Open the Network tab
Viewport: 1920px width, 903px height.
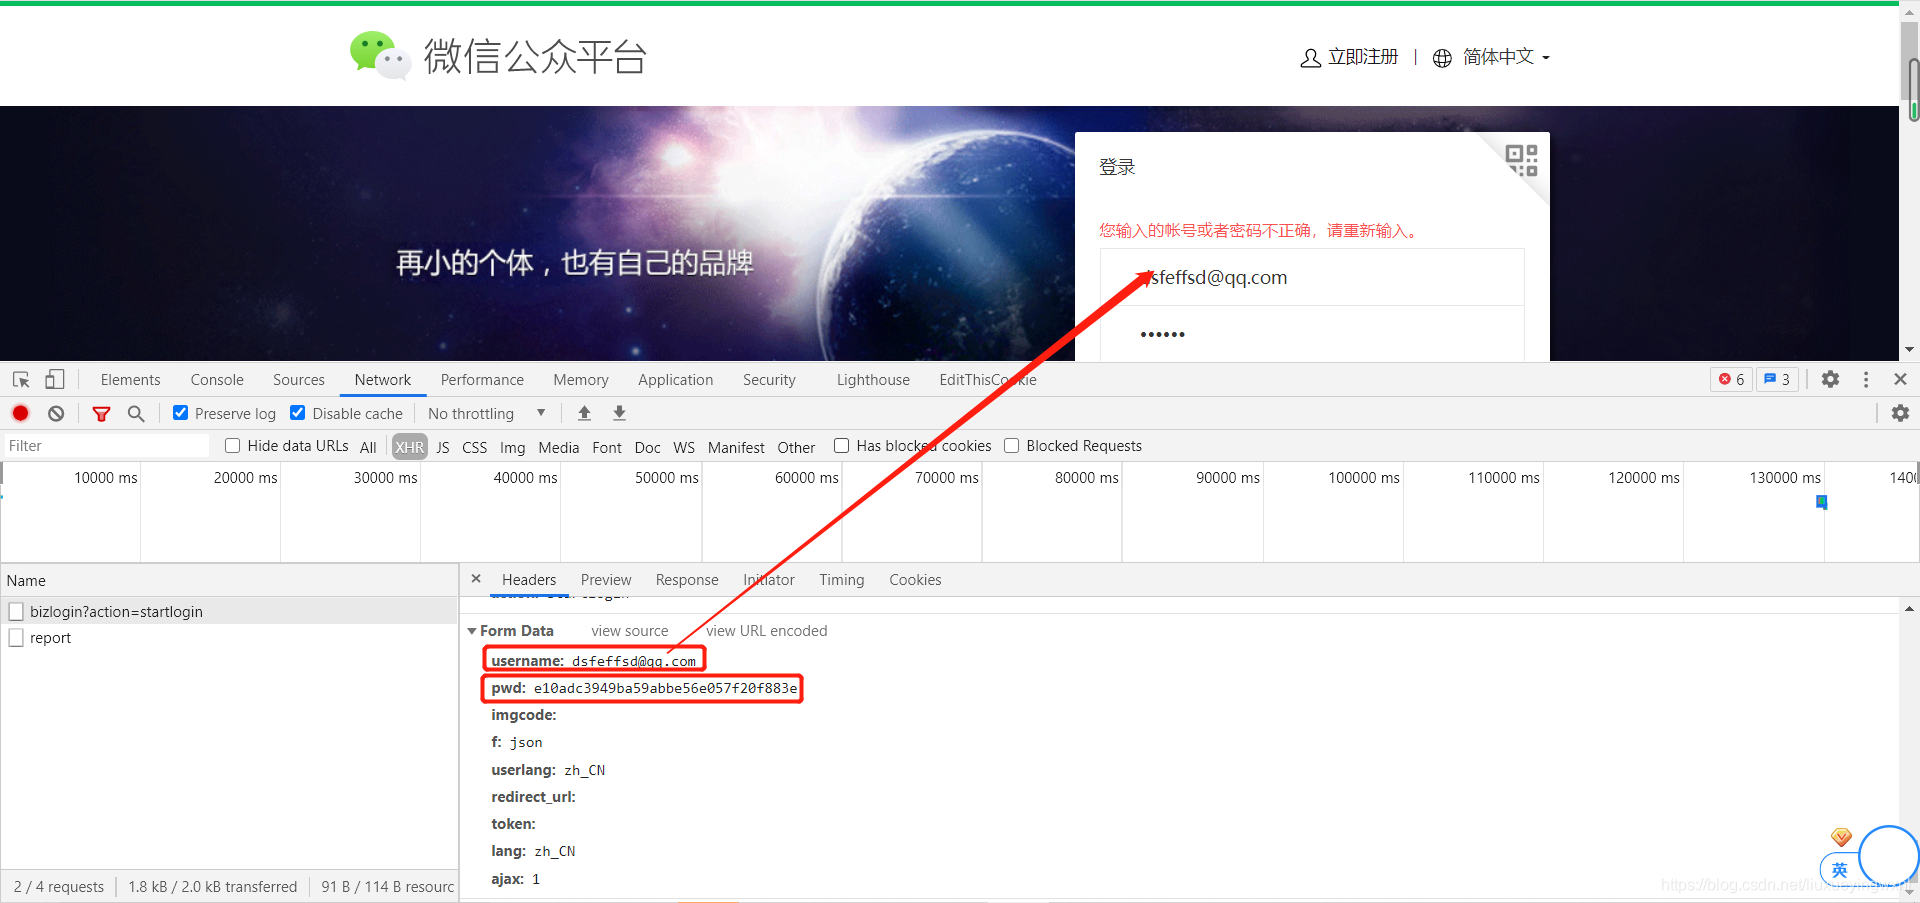coord(382,380)
